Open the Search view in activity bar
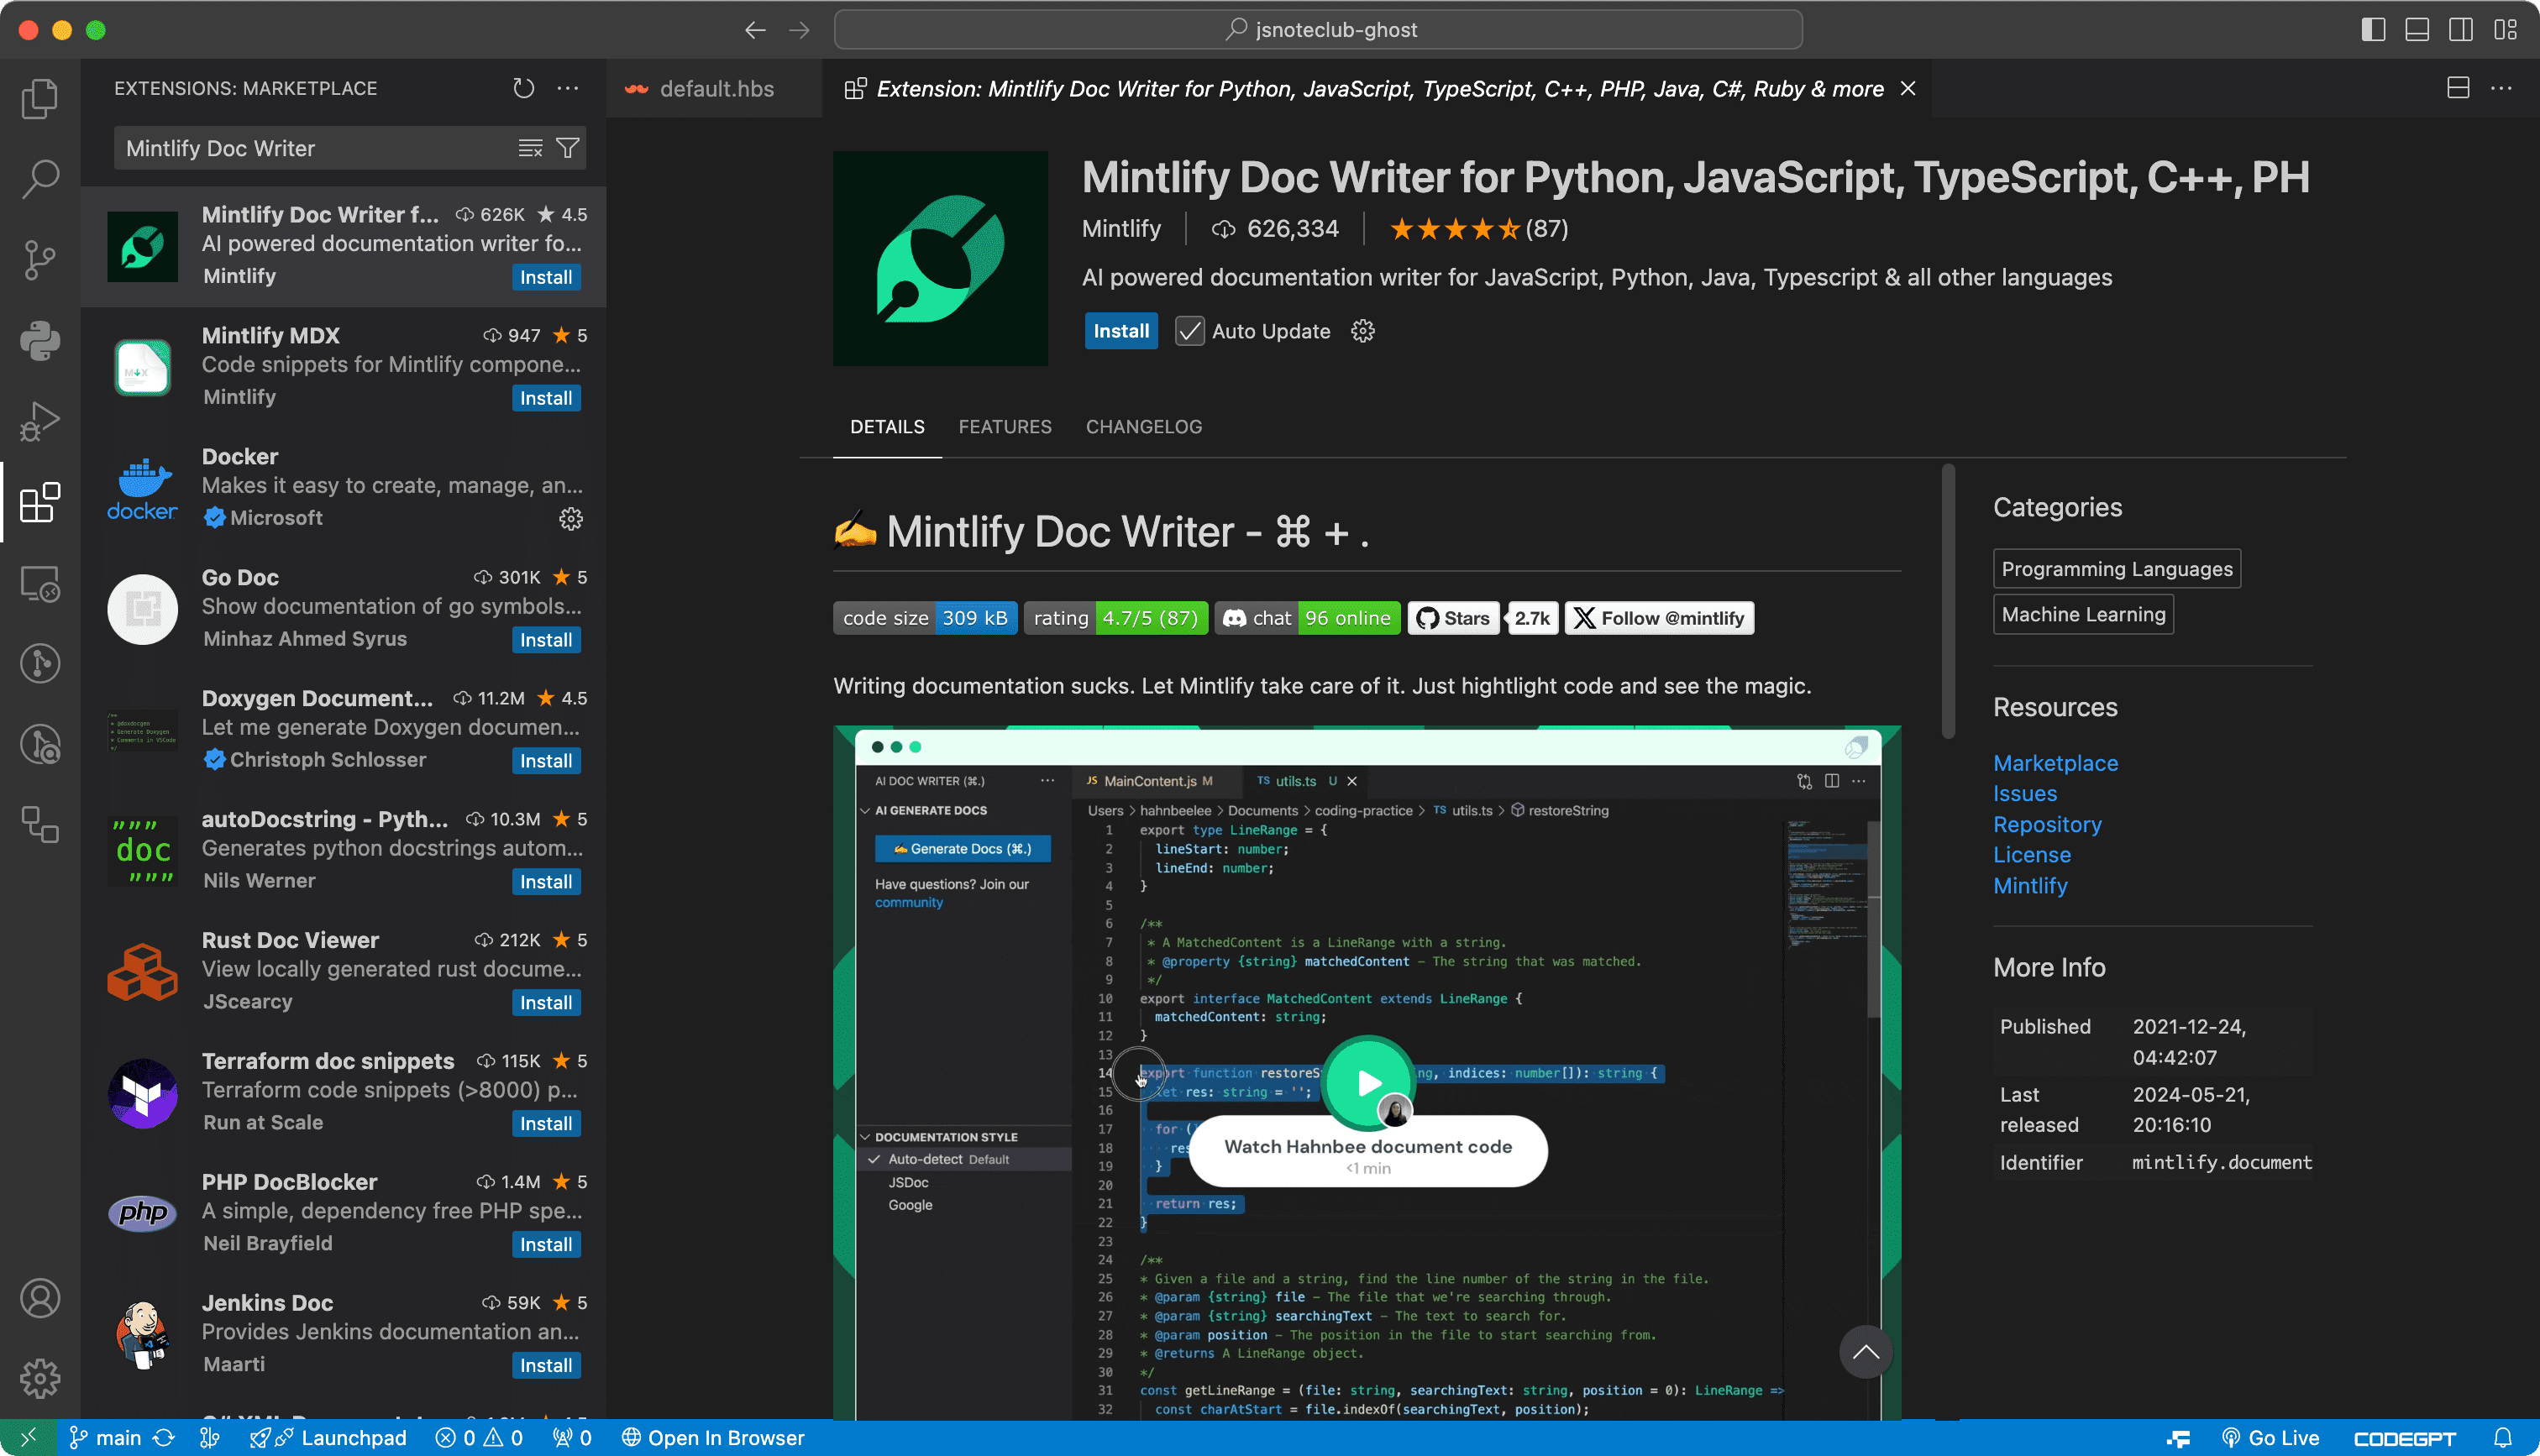Viewport: 2540px width, 1456px height. pyautogui.click(x=40, y=179)
